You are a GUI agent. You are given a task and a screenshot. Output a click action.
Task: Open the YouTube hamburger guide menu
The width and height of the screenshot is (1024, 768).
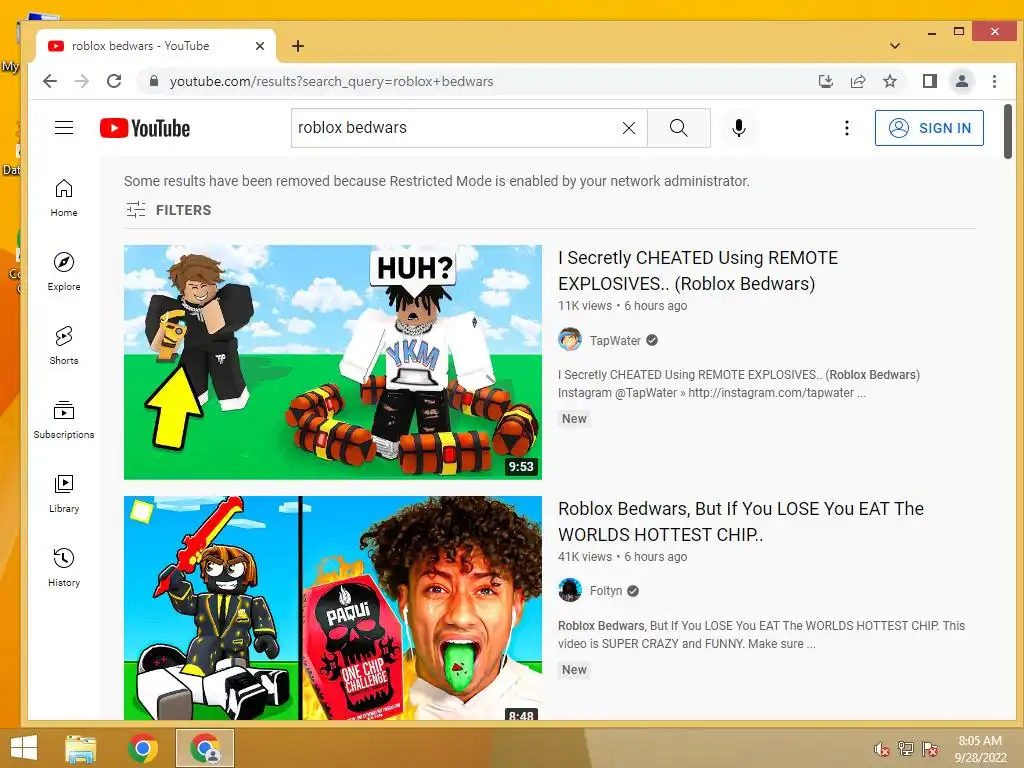(x=64, y=127)
